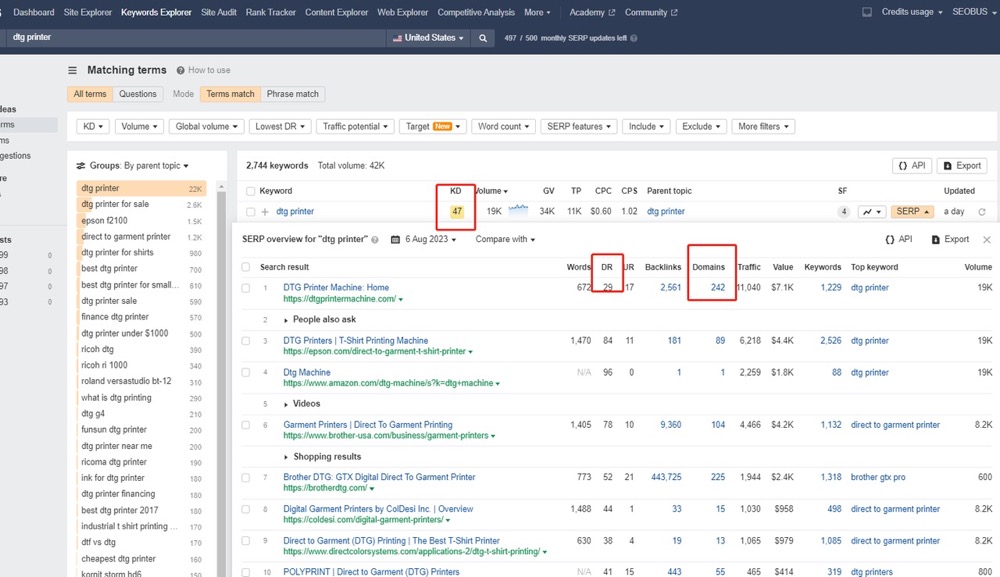Expand the Shopping results row
Image resolution: width=1000 pixels, height=577 pixels.
click(x=322, y=457)
